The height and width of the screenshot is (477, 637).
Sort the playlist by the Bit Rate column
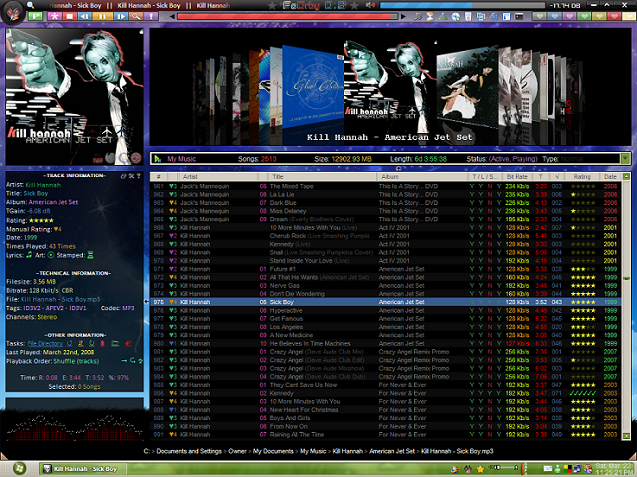(517, 176)
